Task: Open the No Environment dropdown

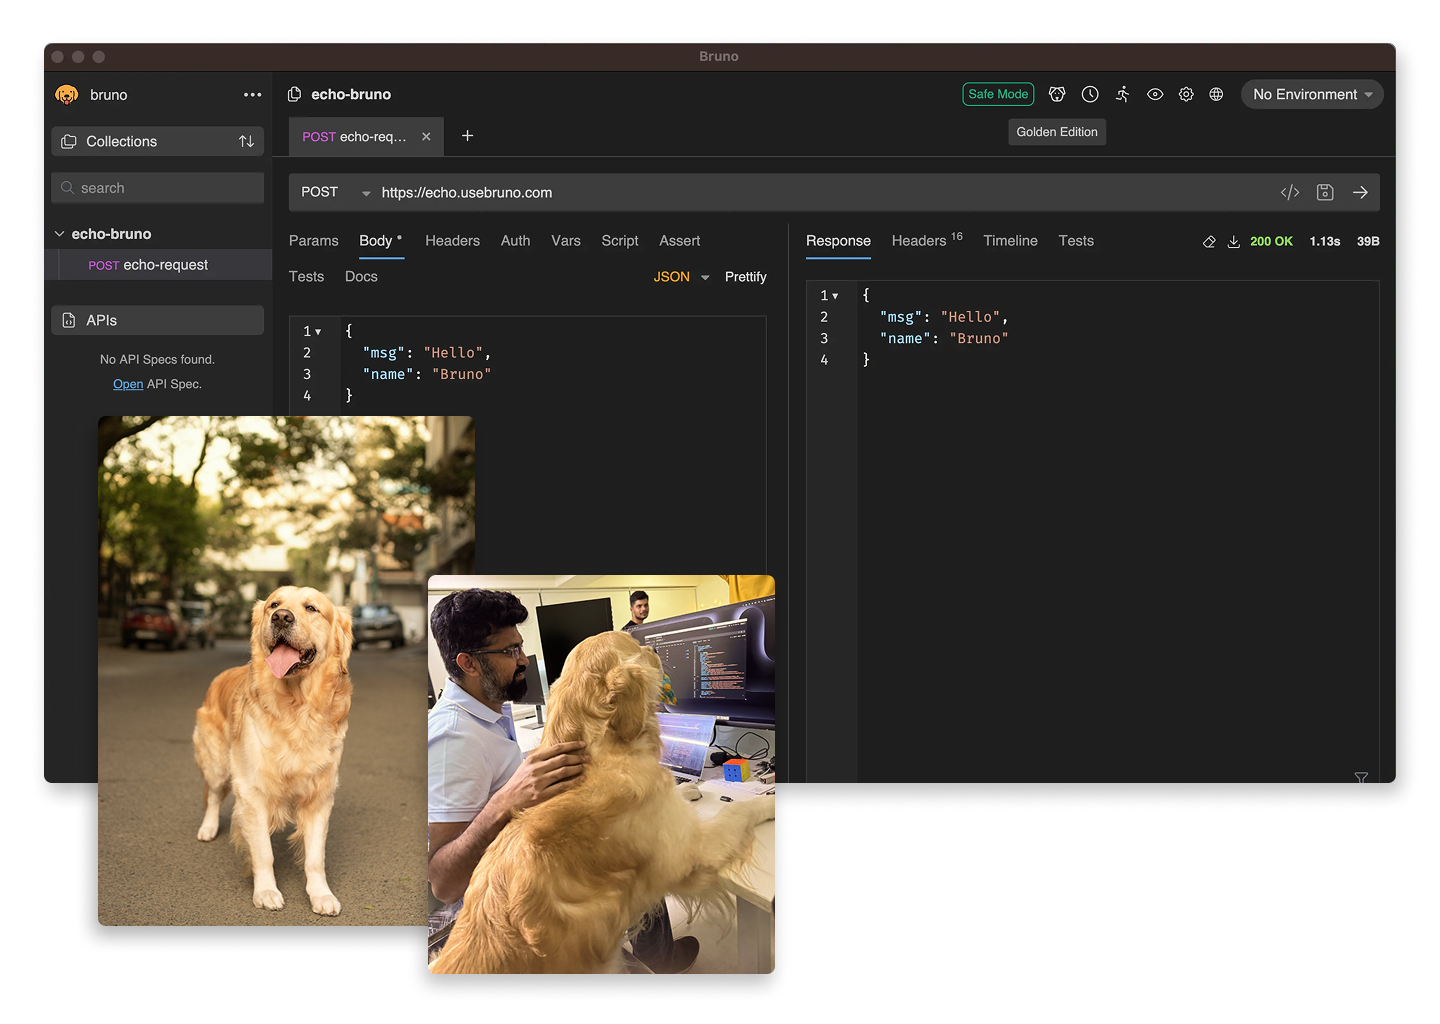Action: tap(1312, 94)
